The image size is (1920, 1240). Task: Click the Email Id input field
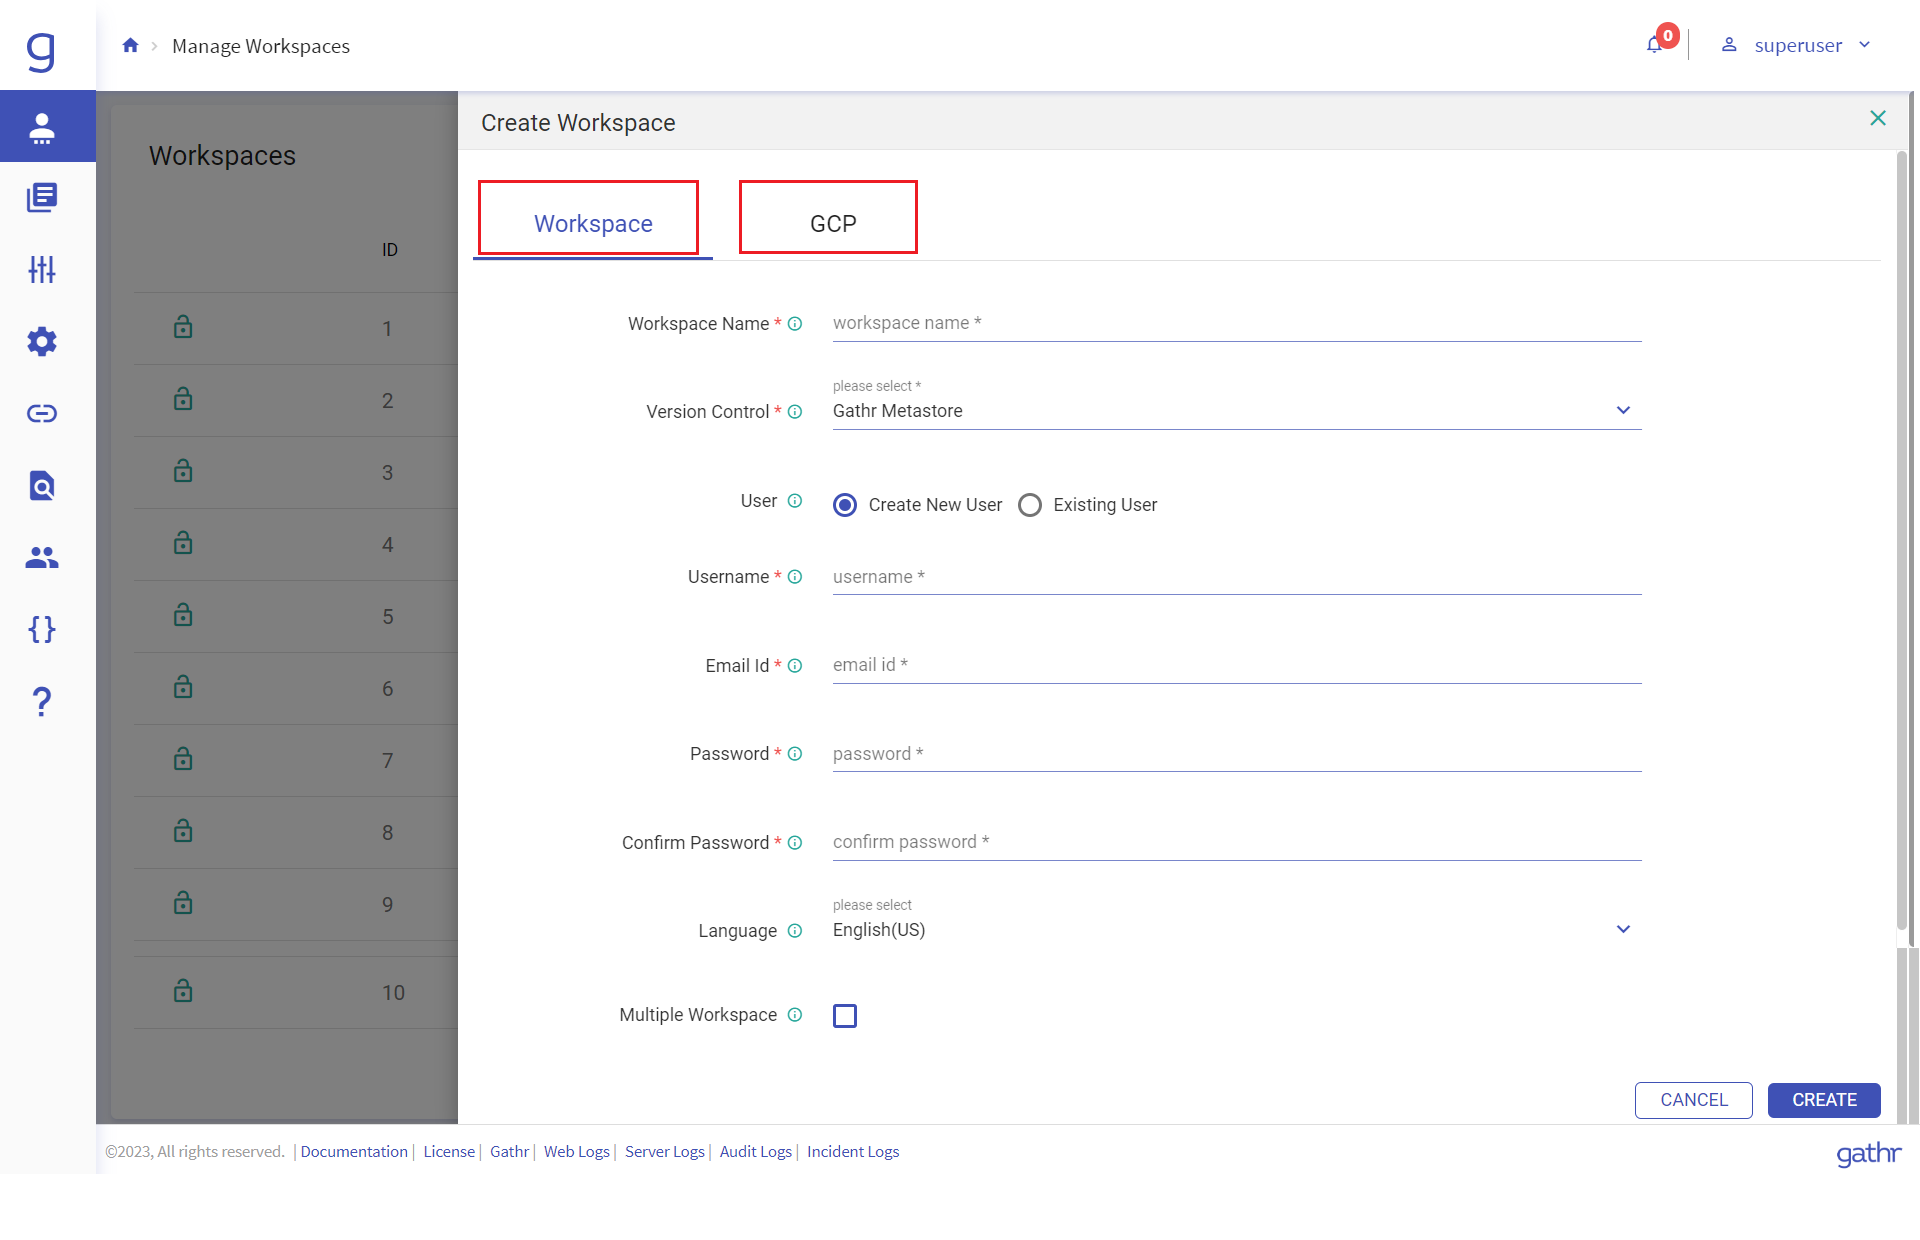point(1237,666)
